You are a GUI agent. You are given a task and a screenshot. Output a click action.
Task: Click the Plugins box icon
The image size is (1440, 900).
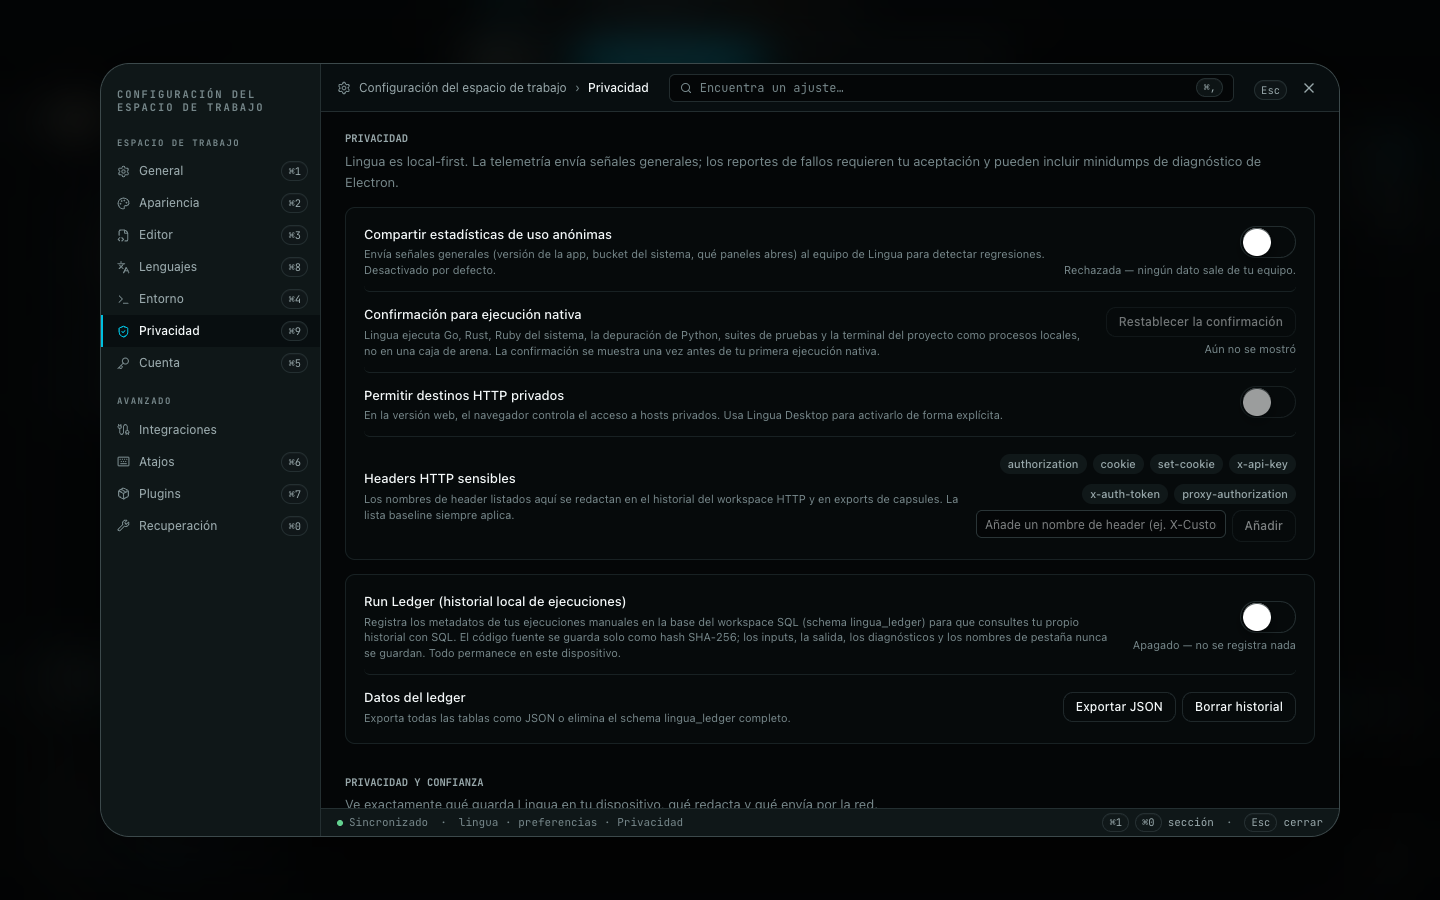(x=123, y=494)
